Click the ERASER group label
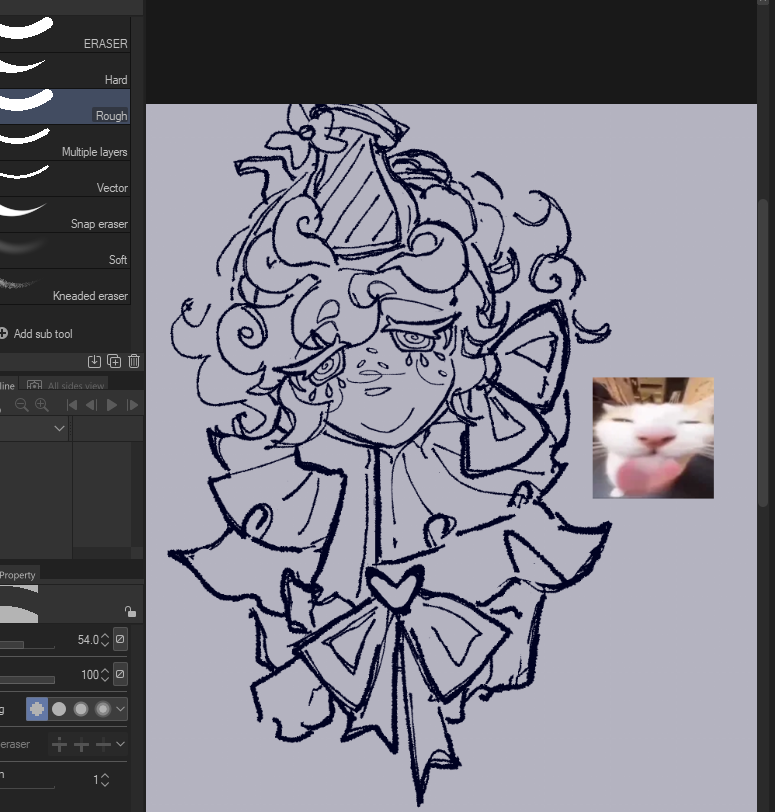 [105, 44]
